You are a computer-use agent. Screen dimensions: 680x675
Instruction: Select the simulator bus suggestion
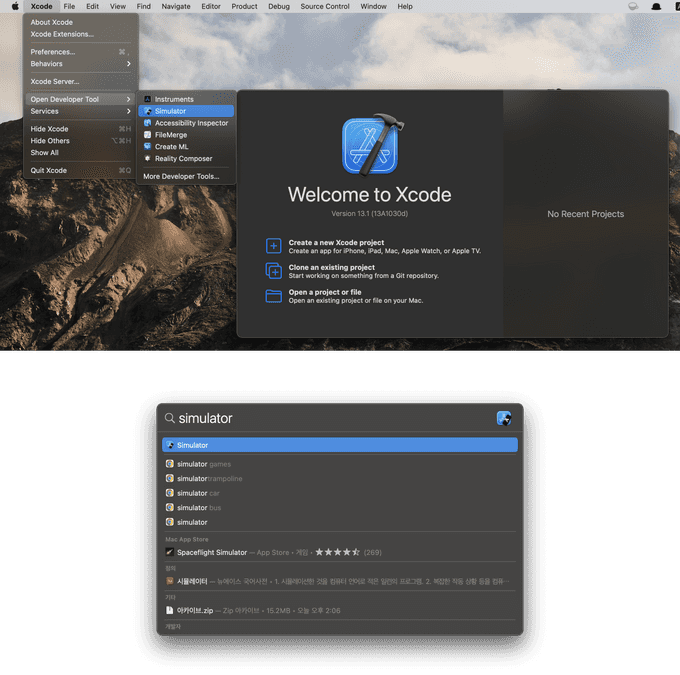click(340, 508)
